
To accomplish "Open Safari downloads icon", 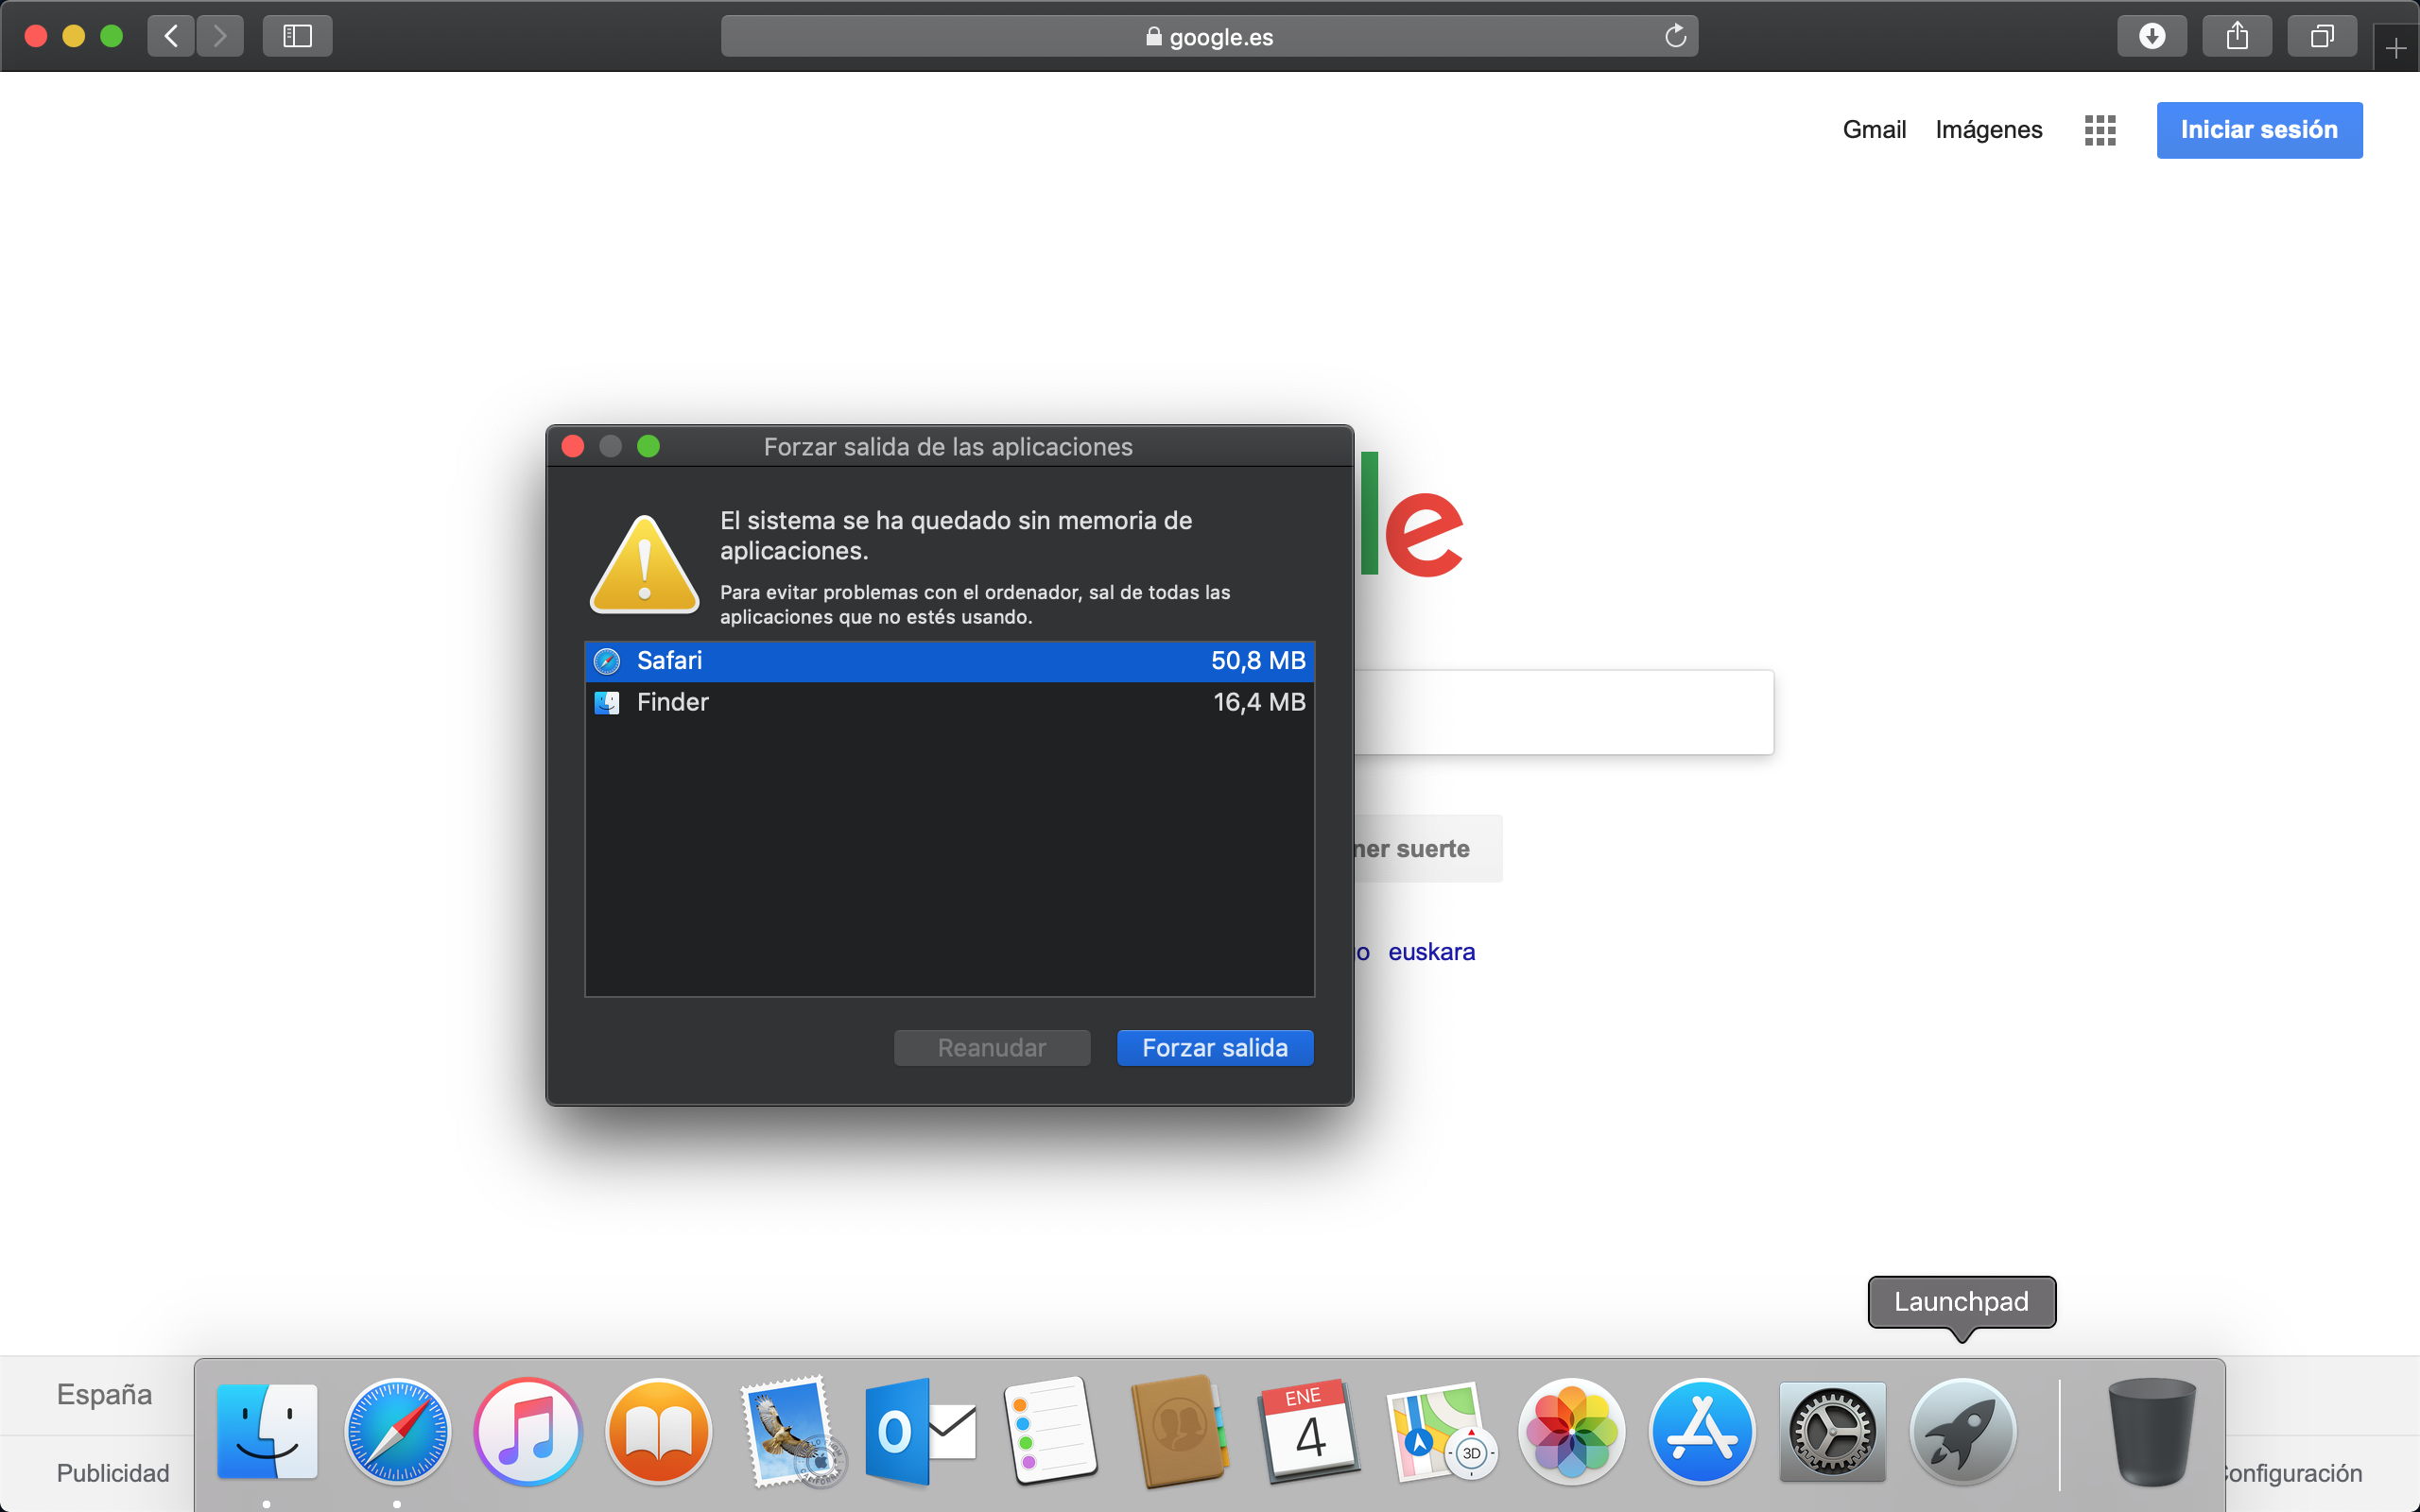I will click(x=2151, y=37).
